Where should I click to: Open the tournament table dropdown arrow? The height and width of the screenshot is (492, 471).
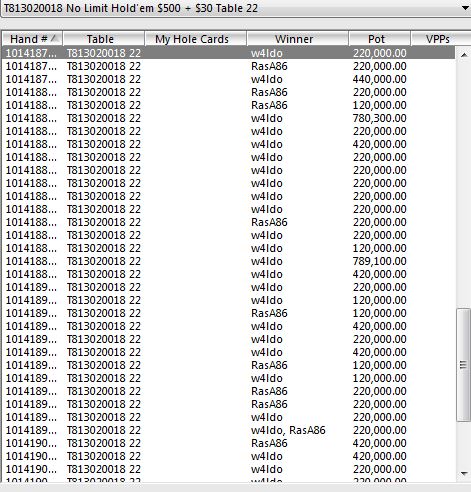tap(465, 8)
